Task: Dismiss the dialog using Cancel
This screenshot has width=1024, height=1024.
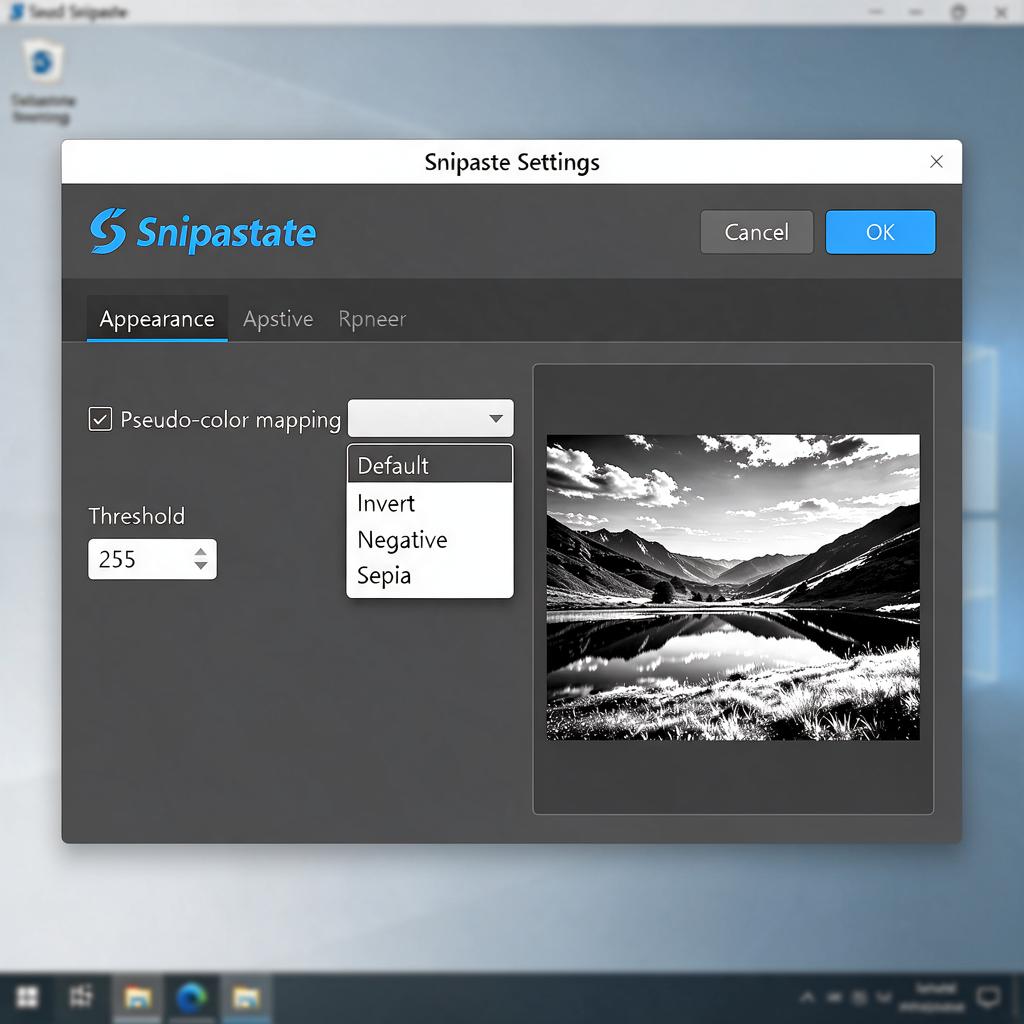Action: pos(756,232)
